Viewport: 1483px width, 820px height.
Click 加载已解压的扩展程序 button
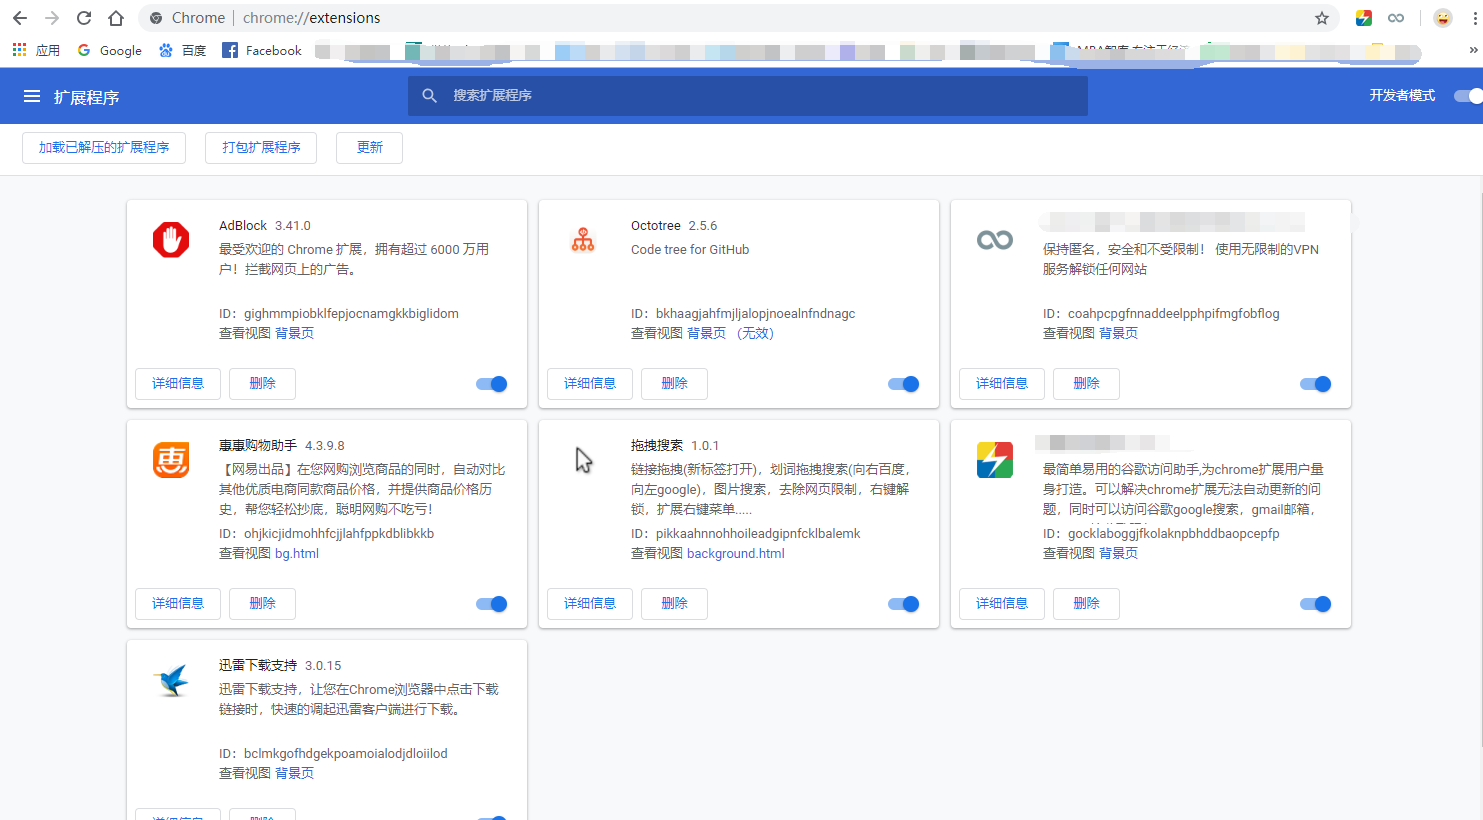104,147
